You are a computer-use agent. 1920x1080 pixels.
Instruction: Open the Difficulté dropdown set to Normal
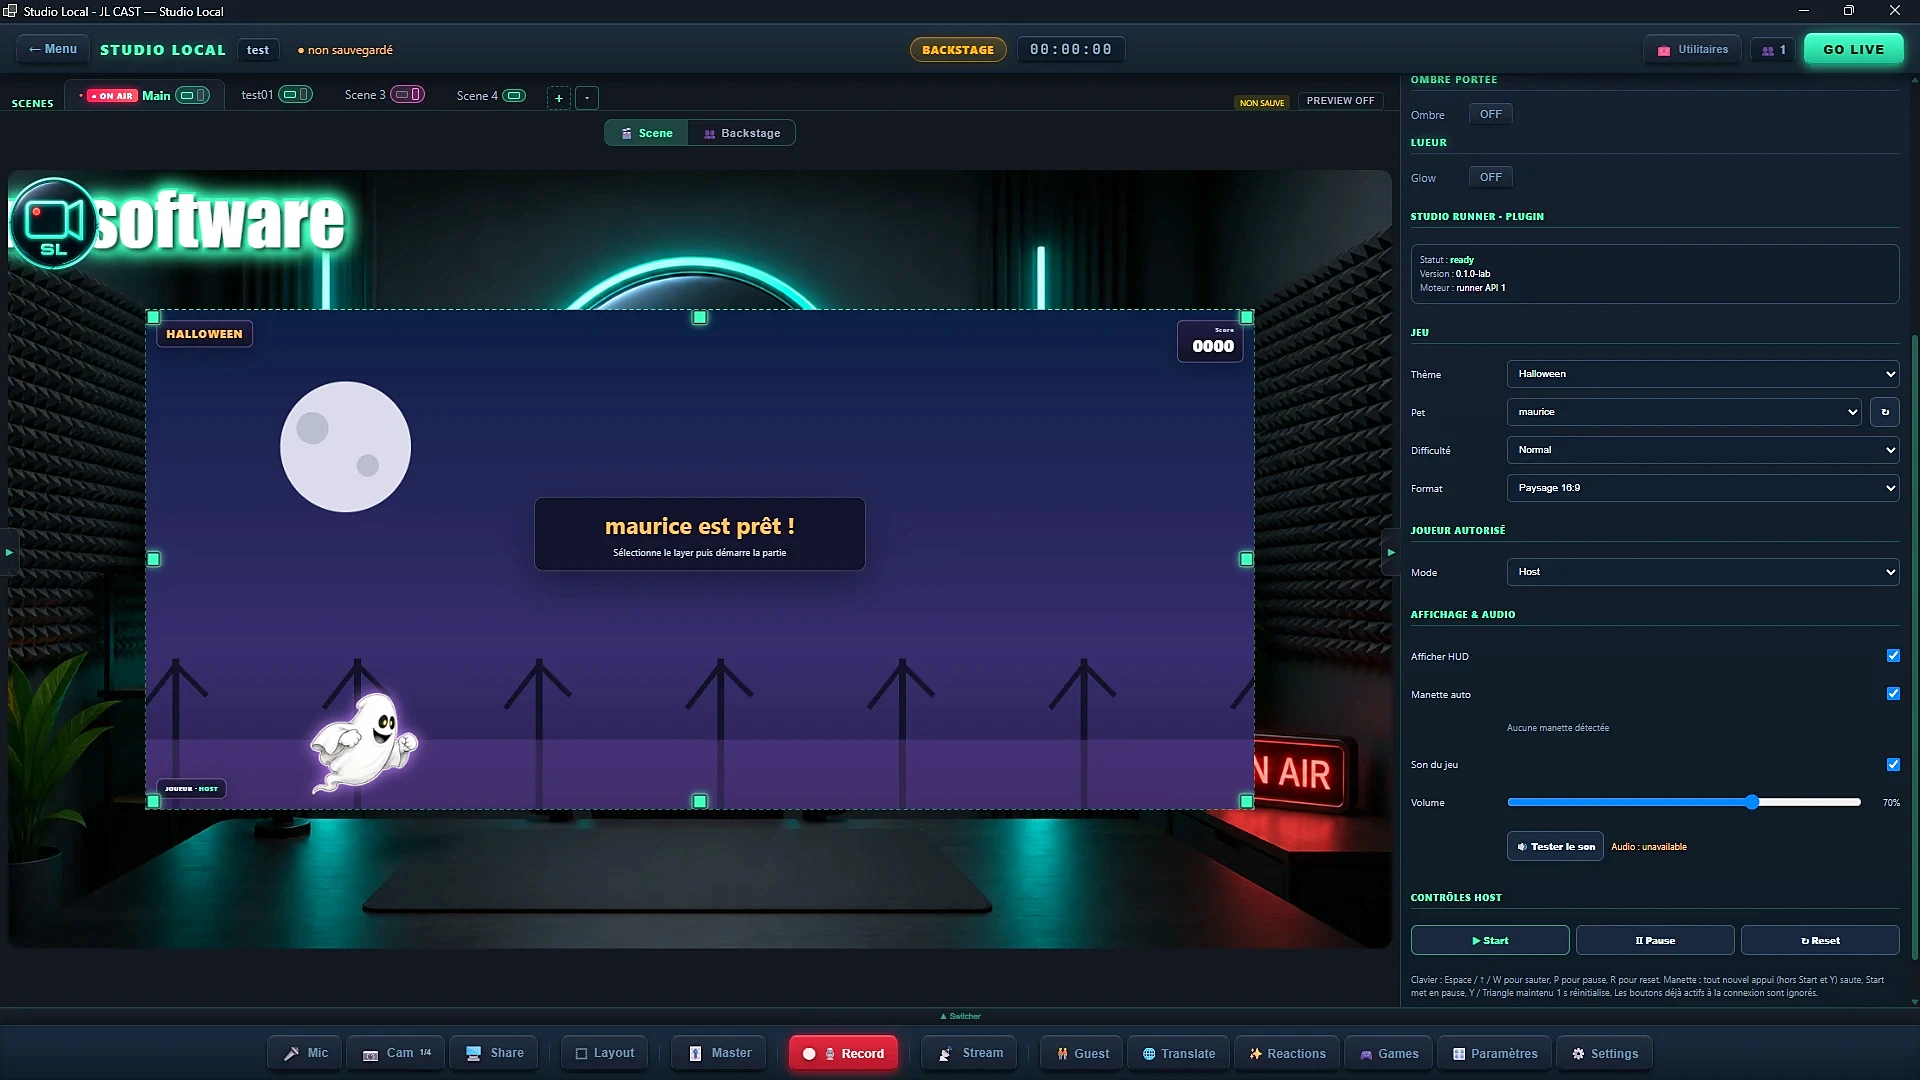[x=1703, y=450]
